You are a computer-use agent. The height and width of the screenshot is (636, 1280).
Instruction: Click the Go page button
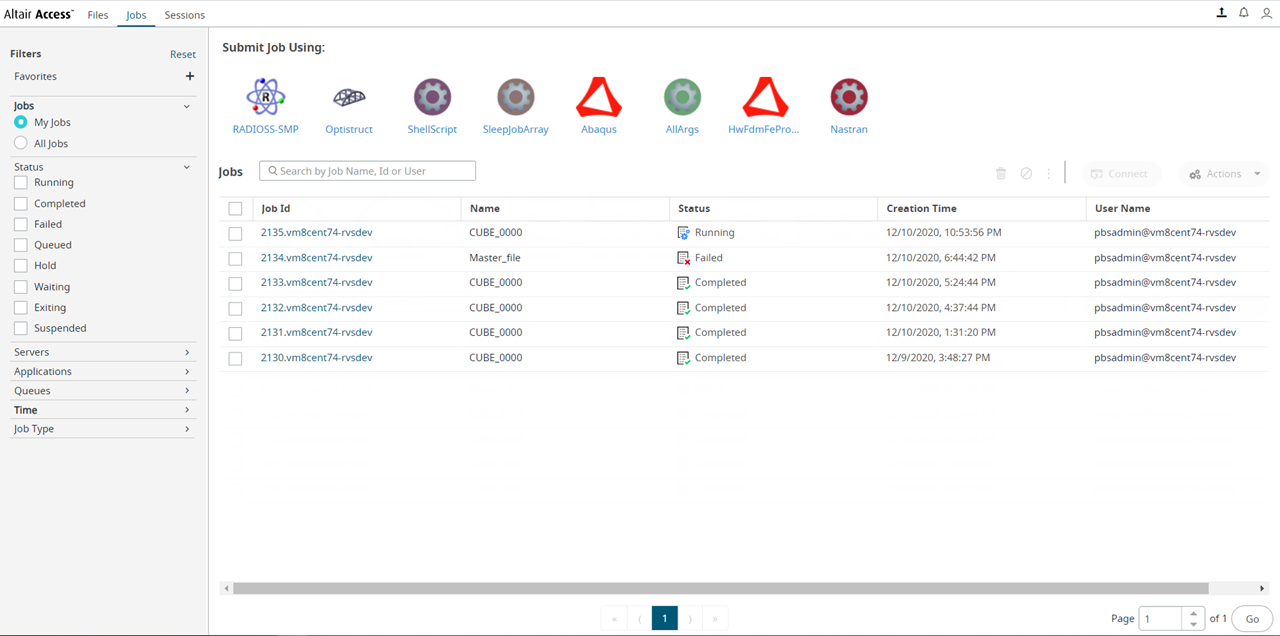[1252, 619]
